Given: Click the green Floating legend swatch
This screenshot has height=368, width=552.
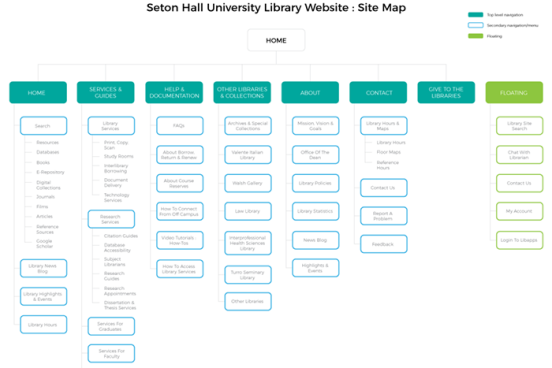Looking at the screenshot, I should click(x=476, y=36).
